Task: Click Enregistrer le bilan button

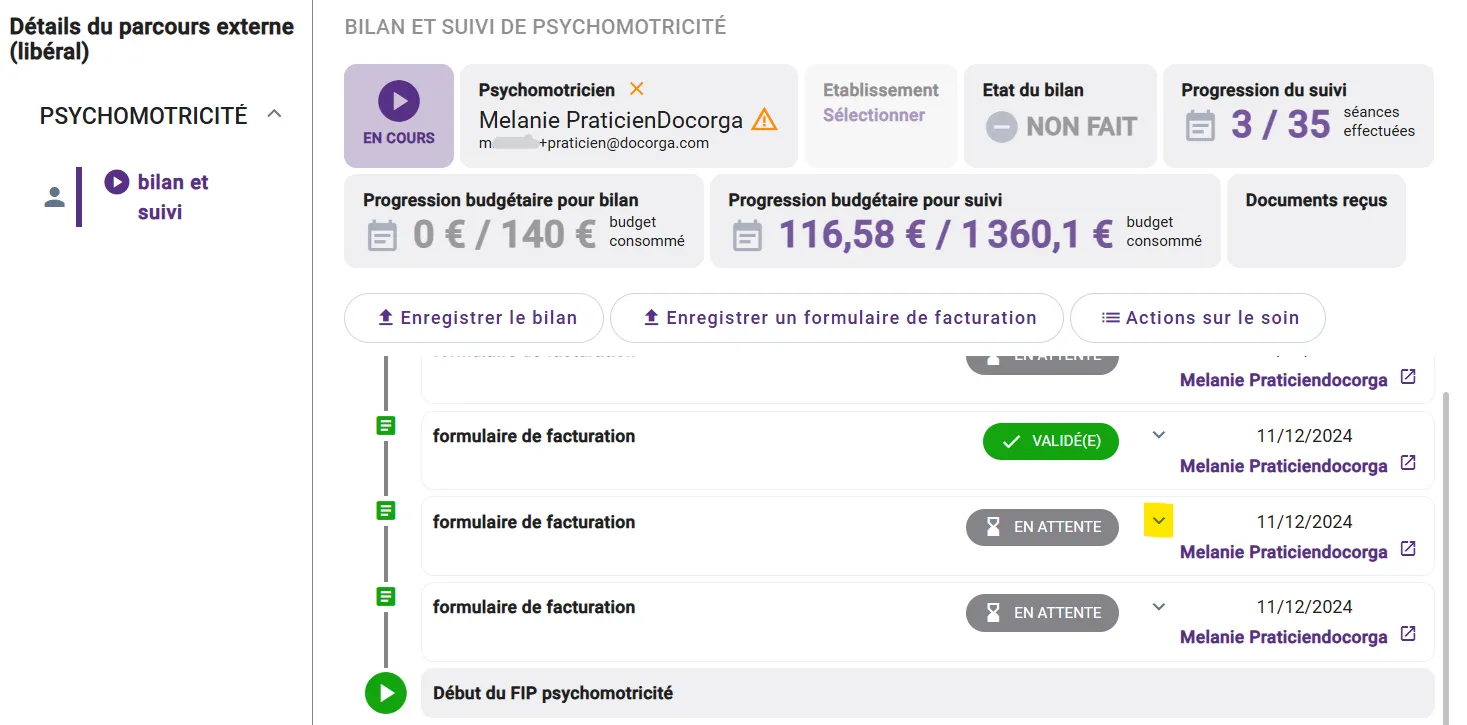Action: tap(474, 318)
